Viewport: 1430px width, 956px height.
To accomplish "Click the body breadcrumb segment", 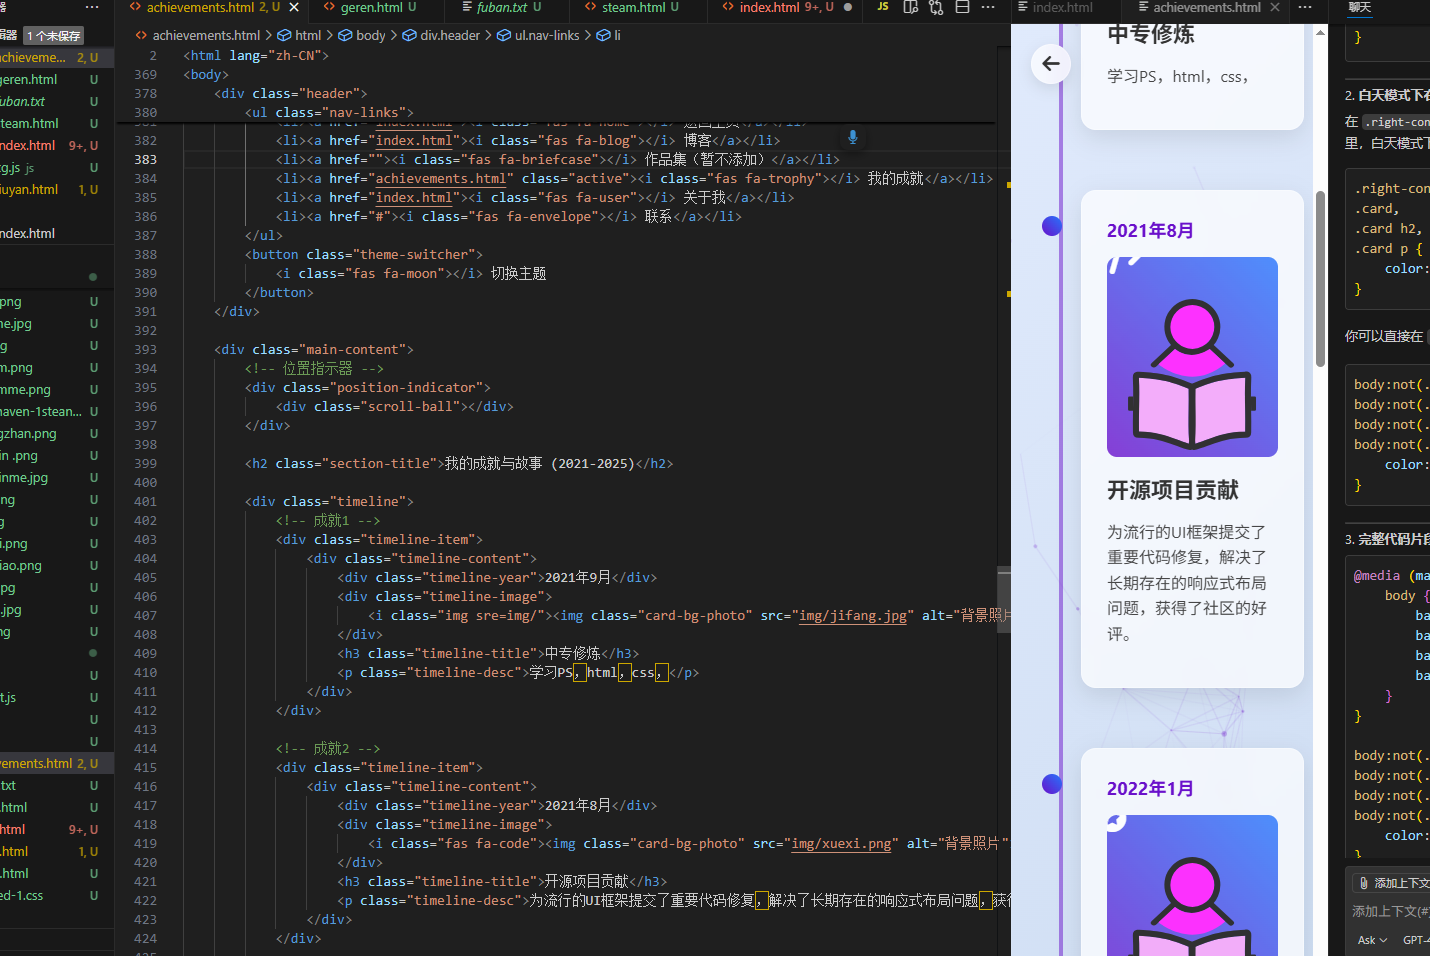I will click(370, 35).
